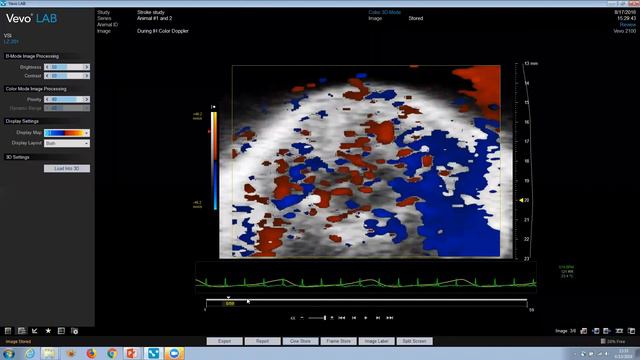Click the Brightness slider bar

67,67
